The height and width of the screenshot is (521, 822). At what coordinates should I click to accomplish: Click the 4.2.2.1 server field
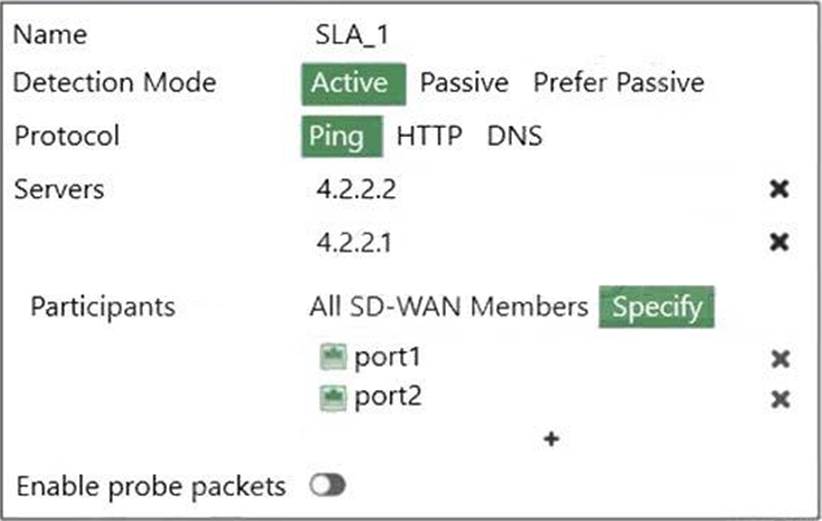tap(355, 242)
